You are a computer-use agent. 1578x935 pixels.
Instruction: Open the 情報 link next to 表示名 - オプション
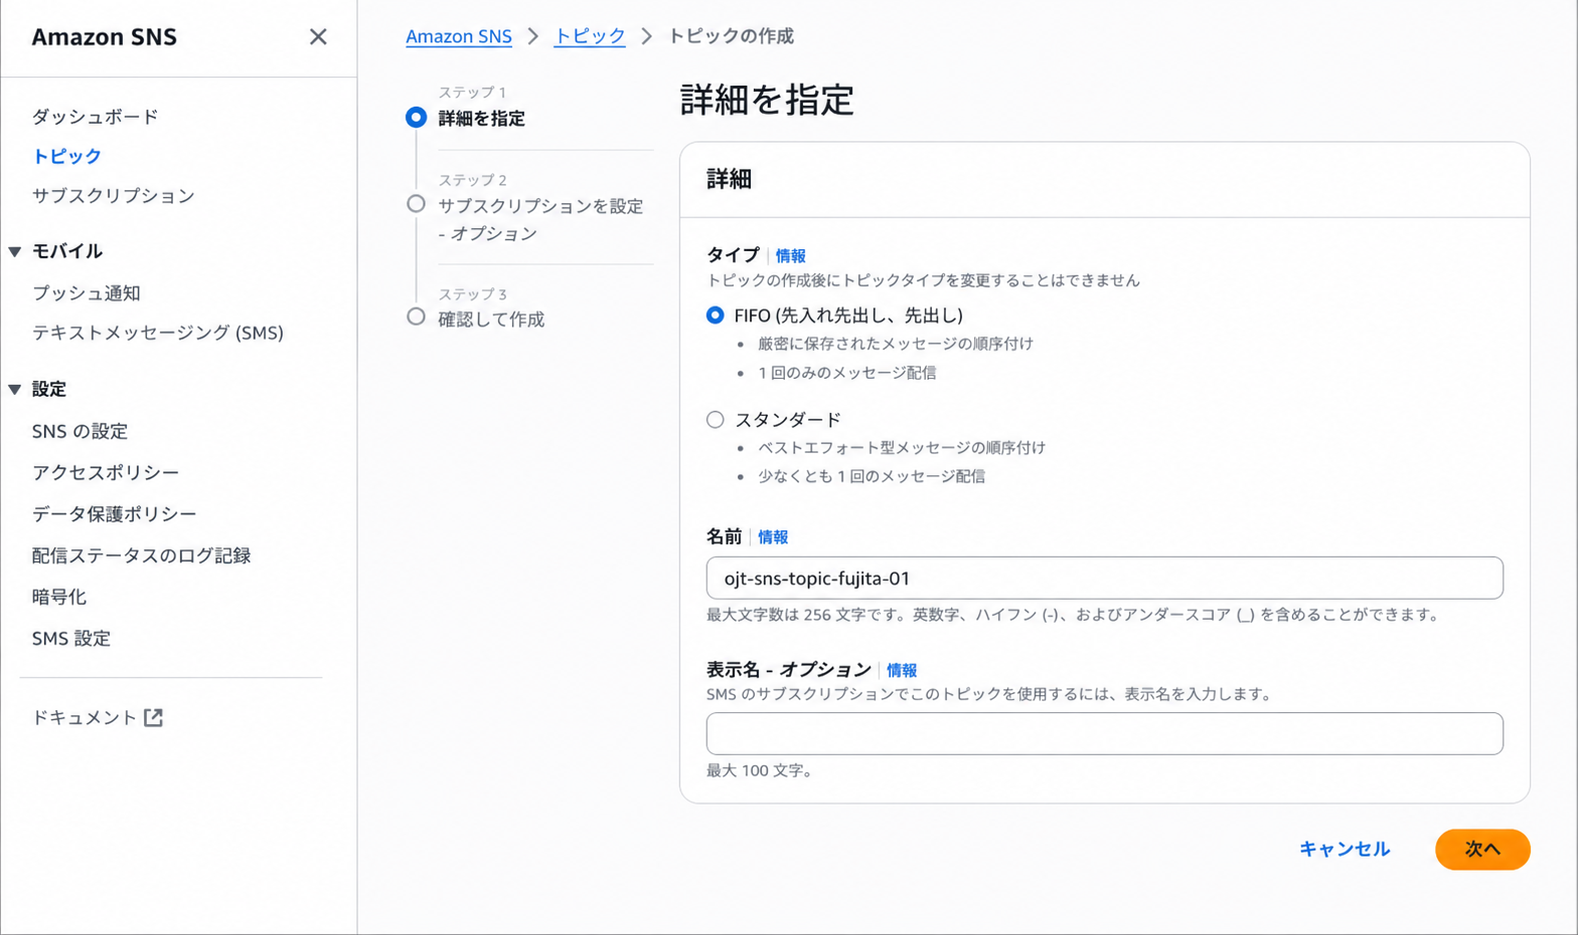[x=902, y=670]
